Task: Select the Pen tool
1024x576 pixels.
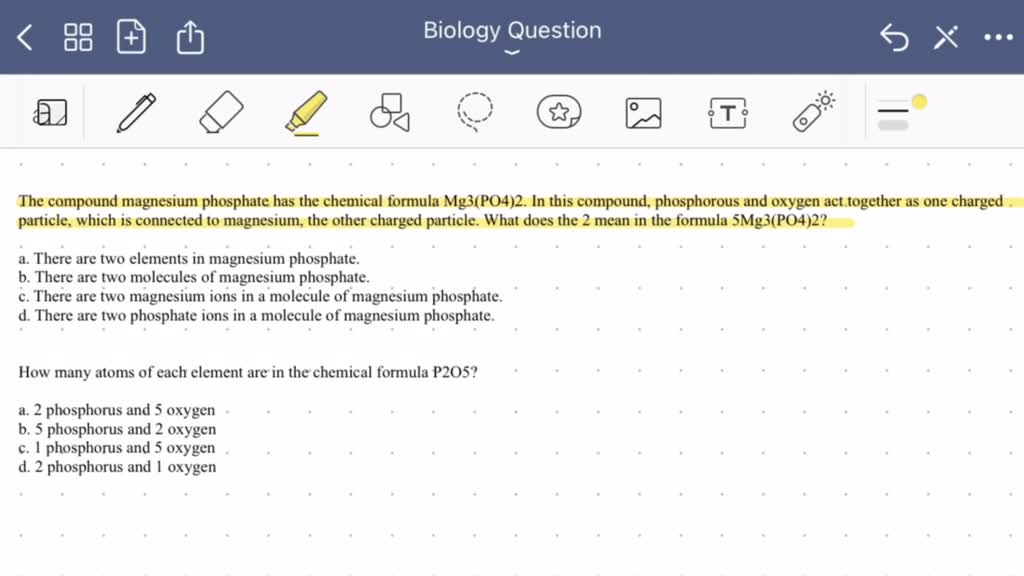Action: click(x=137, y=112)
